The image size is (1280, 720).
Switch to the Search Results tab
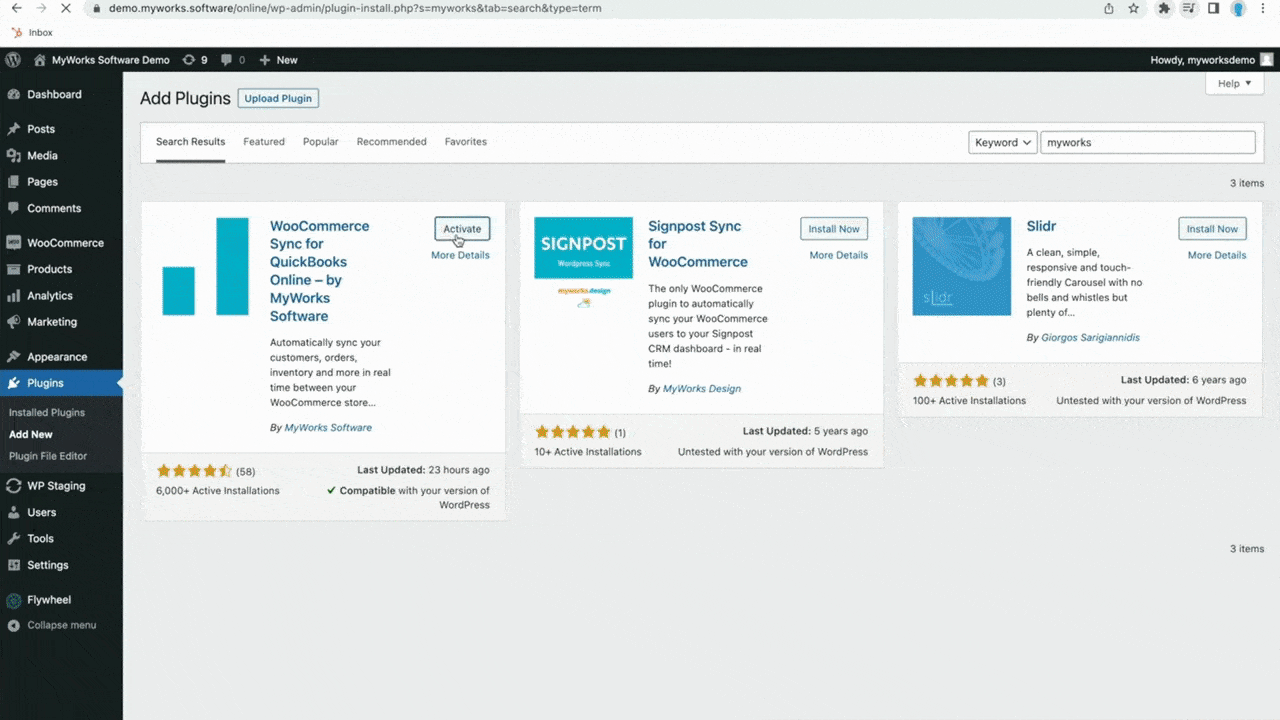pos(190,142)
